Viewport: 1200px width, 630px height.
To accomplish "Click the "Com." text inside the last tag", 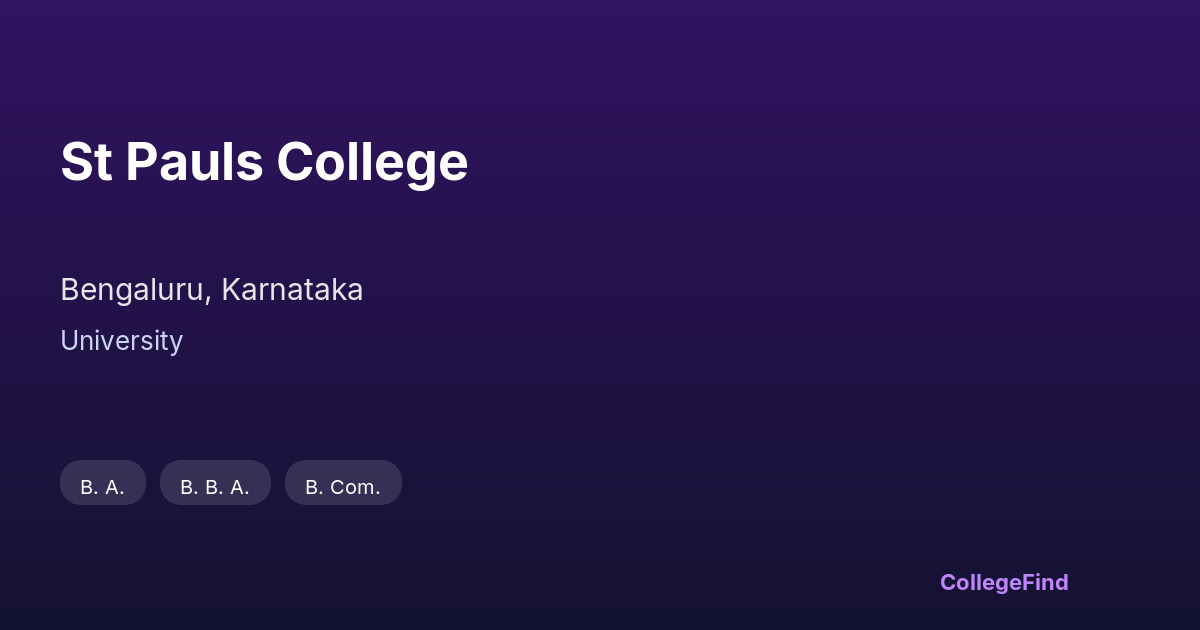I will click(355, 487).
